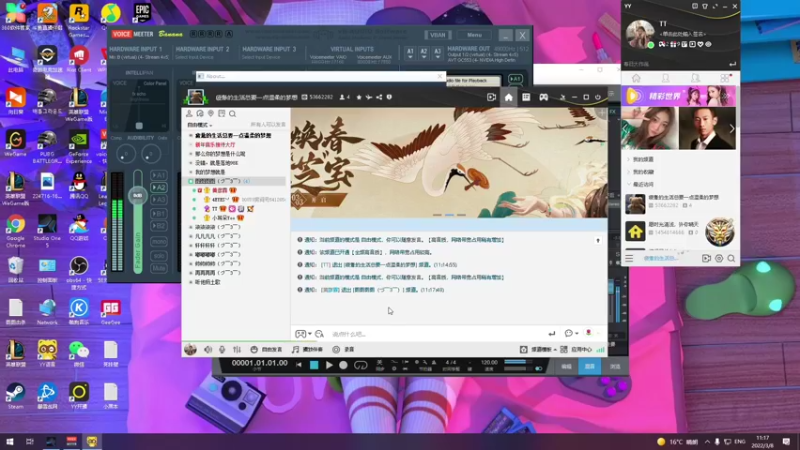Click the speaker icon in channel bottom bar

208,349
